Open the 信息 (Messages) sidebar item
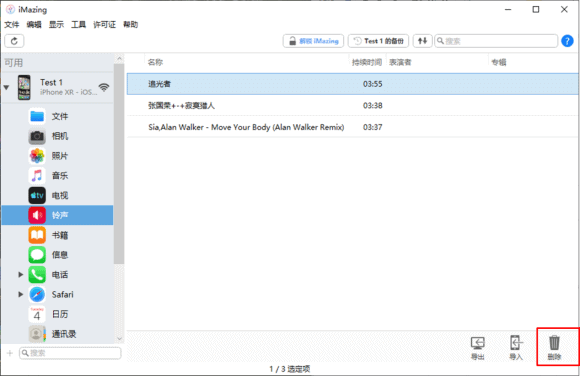Viewport: 580px width, 376px height. (x=57, y=255)
